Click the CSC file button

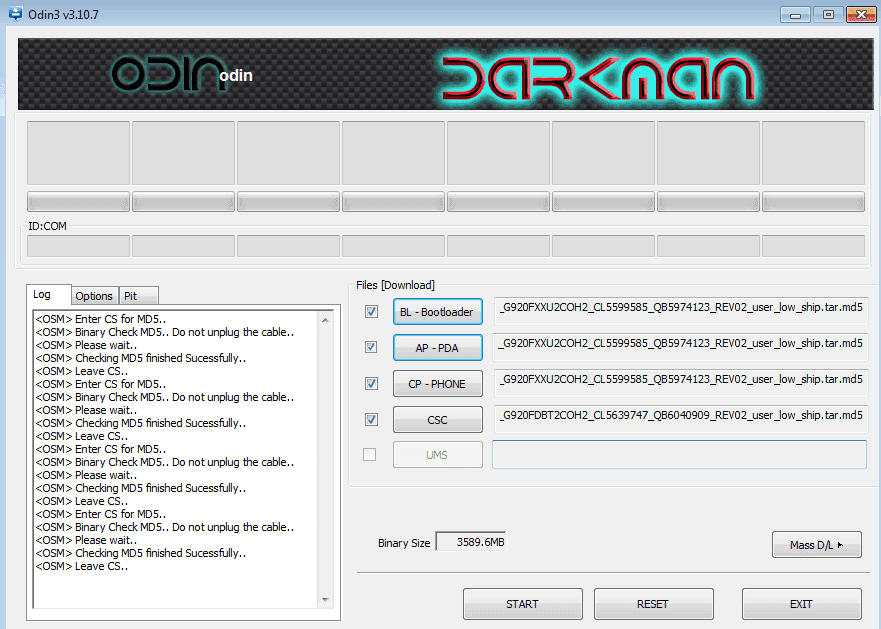click(438, 420)
